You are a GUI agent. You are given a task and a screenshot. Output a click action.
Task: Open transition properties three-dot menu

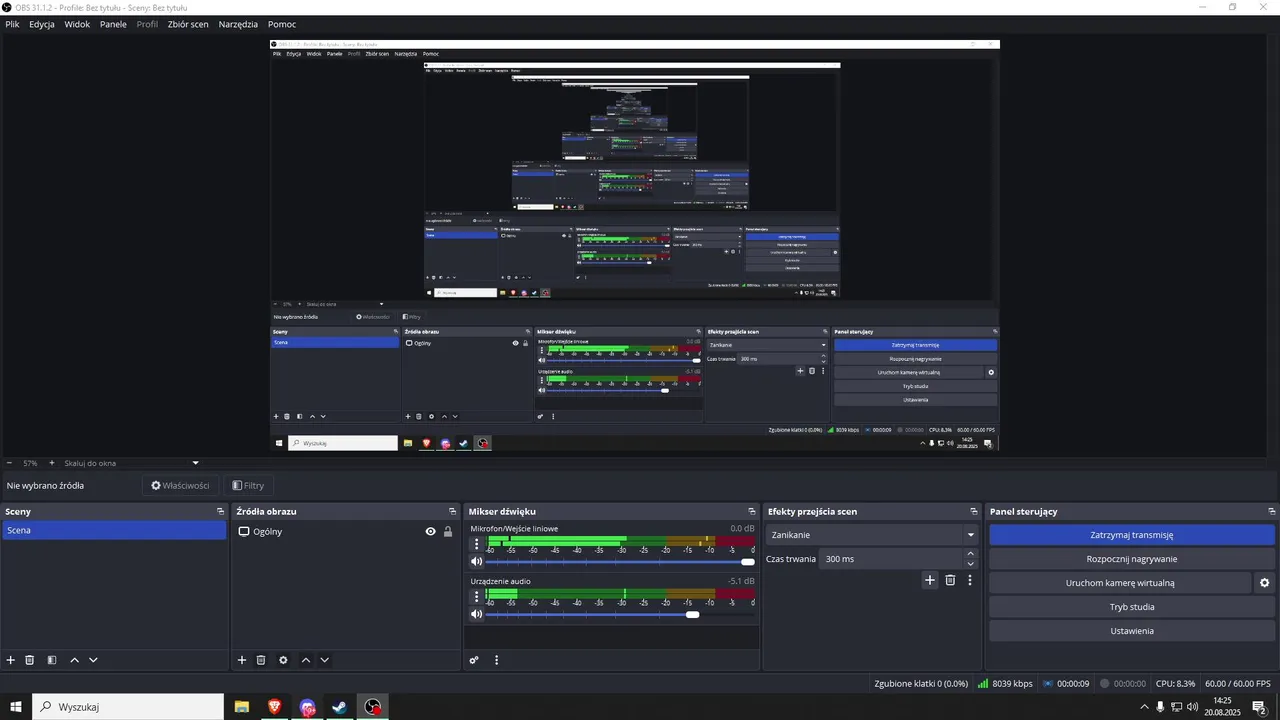[969, 580]
